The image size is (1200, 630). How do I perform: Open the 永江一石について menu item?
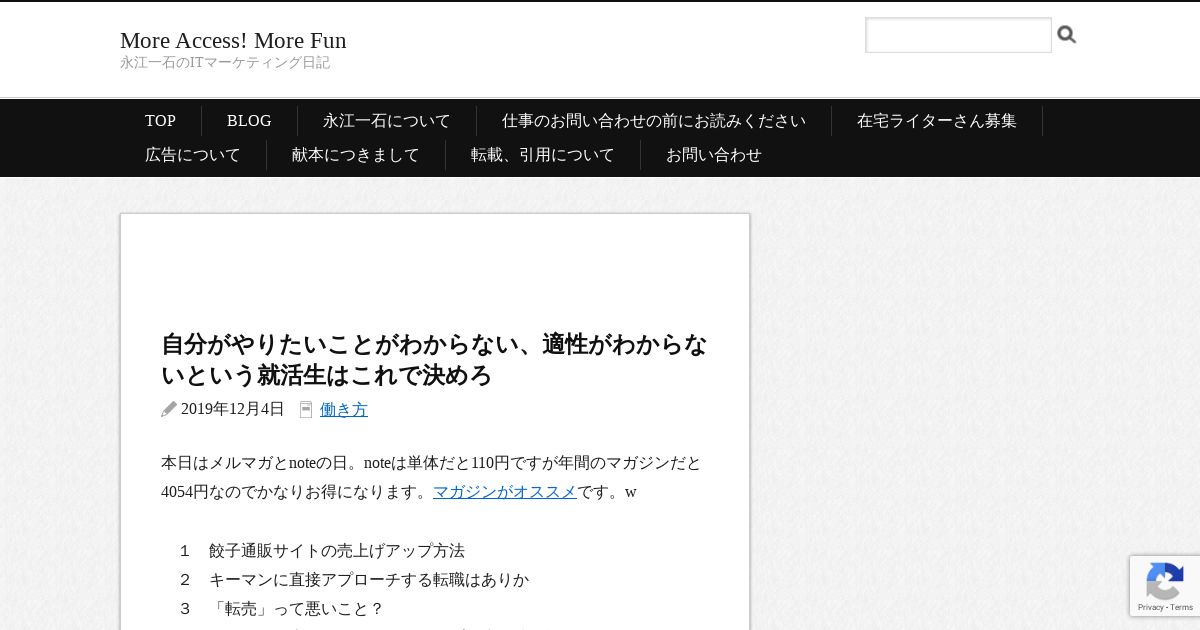click(x=387, y=121)
